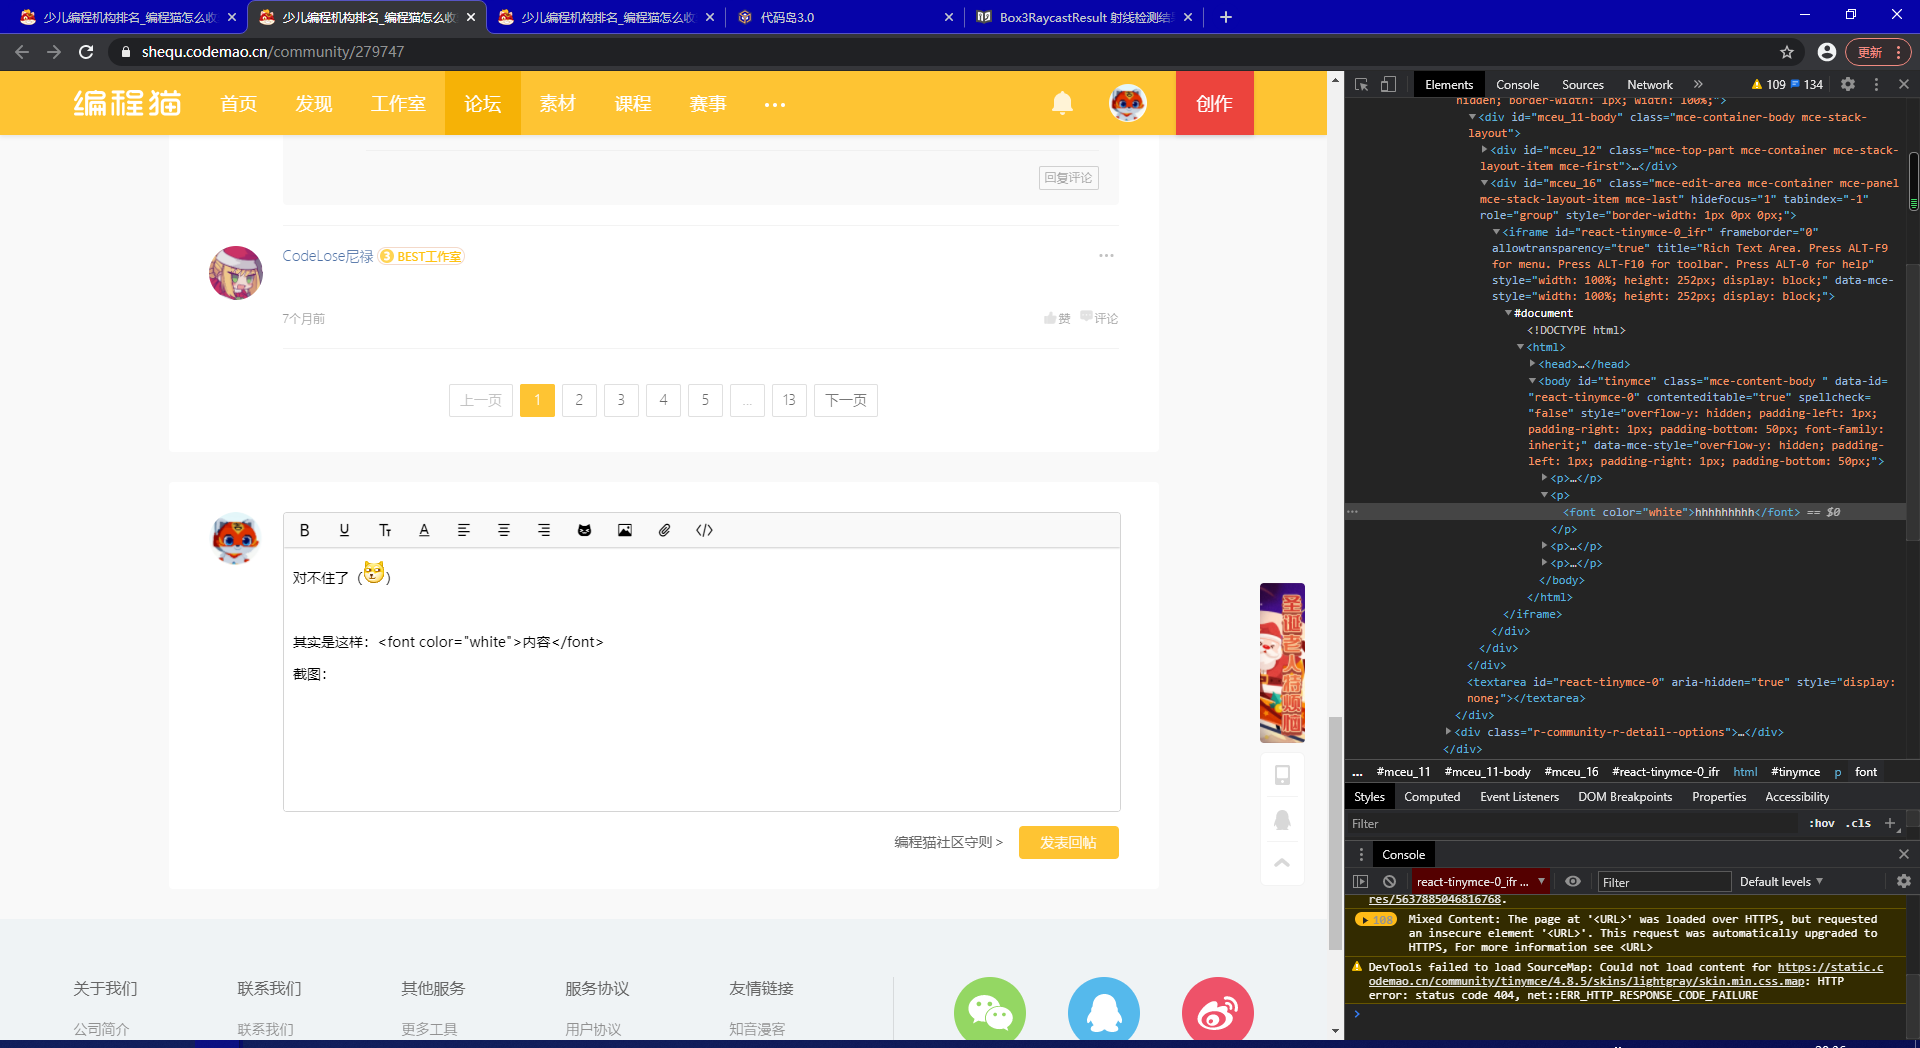Open DevTools customize menu
This screenshot has height=1048, width=1920.
[x=1876, y=84]
